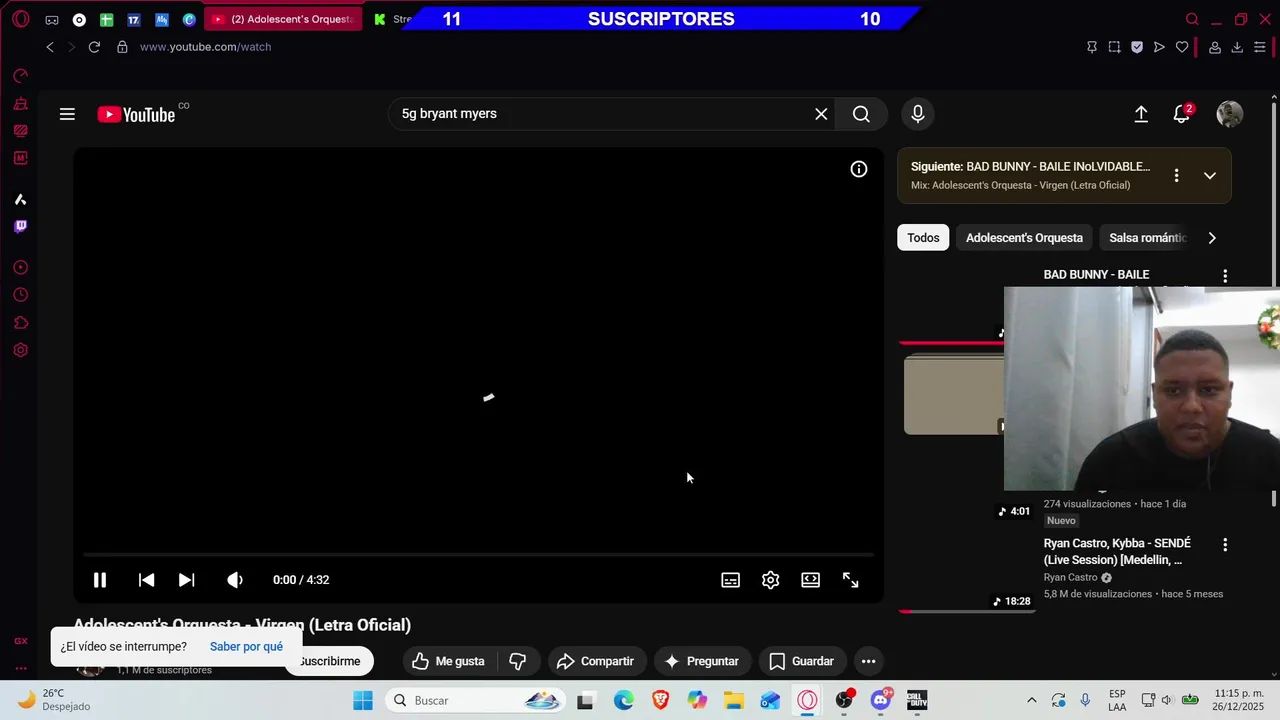Select the Todos filter chip
This screenshot has height=720, width=1280.
pyautogui.click(x=923, y=238)
